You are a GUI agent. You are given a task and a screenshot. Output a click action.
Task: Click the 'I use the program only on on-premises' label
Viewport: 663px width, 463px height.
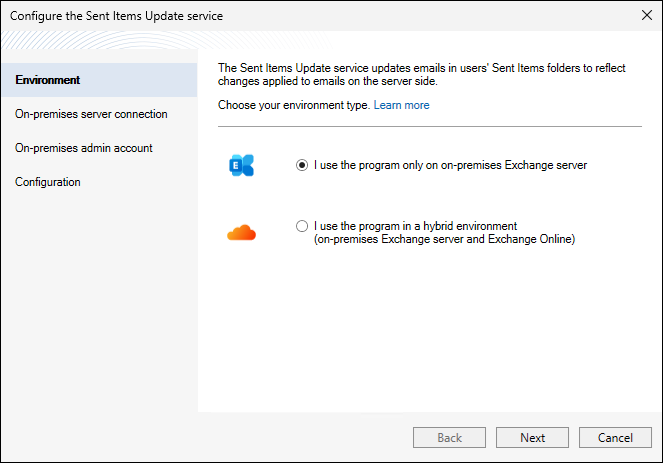coord(450,166)
